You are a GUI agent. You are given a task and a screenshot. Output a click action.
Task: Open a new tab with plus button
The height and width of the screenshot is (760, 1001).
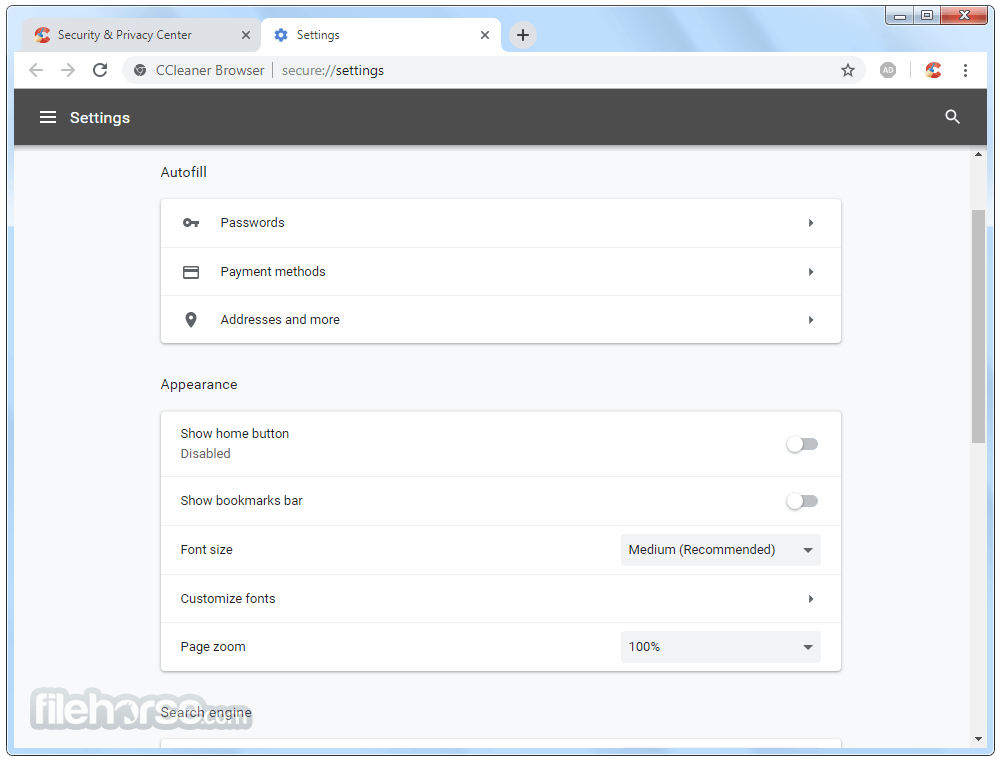click(x=523, y=35)
